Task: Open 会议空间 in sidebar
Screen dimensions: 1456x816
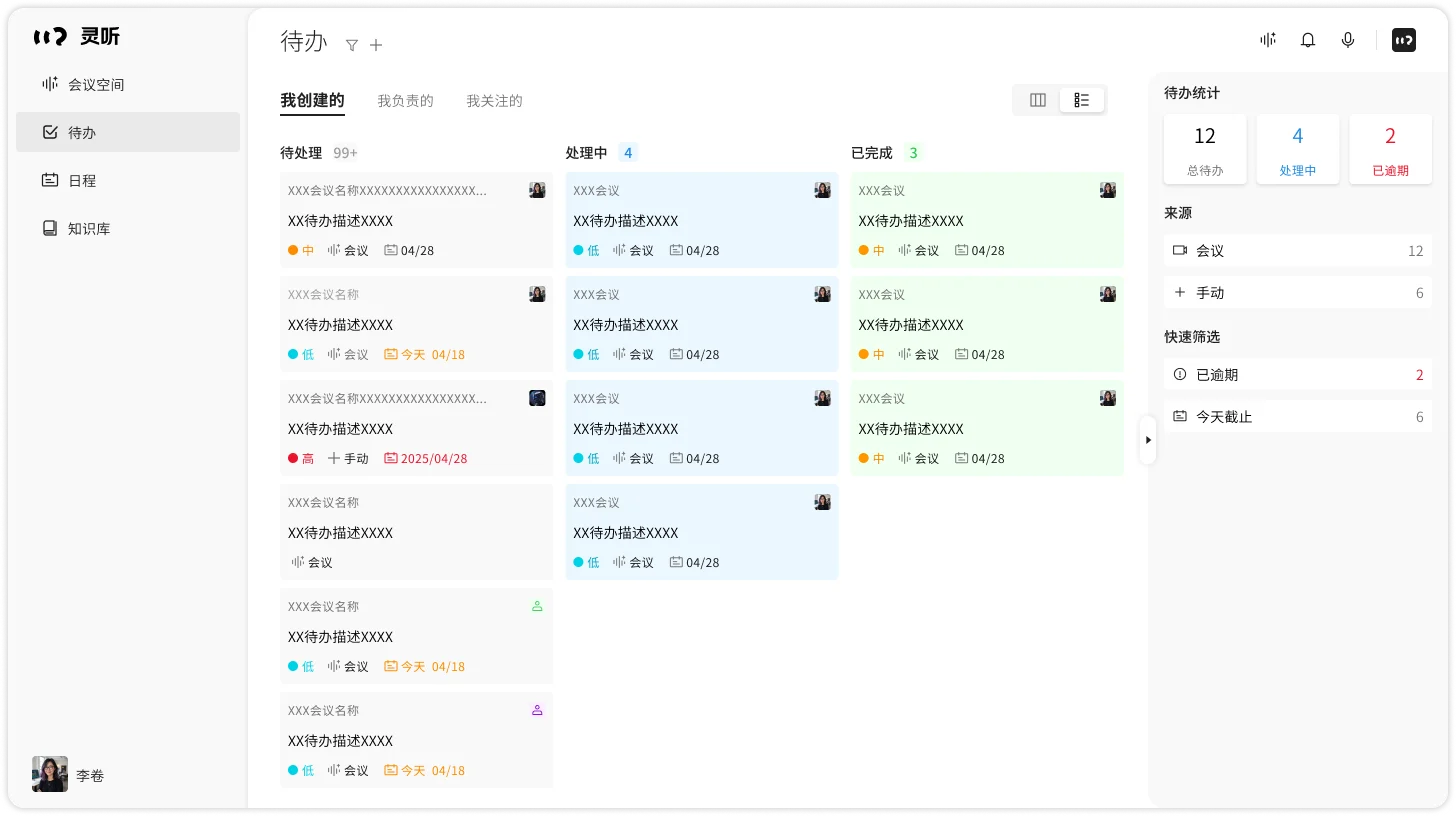Action: pyautogui.click(x=128, y=84)
